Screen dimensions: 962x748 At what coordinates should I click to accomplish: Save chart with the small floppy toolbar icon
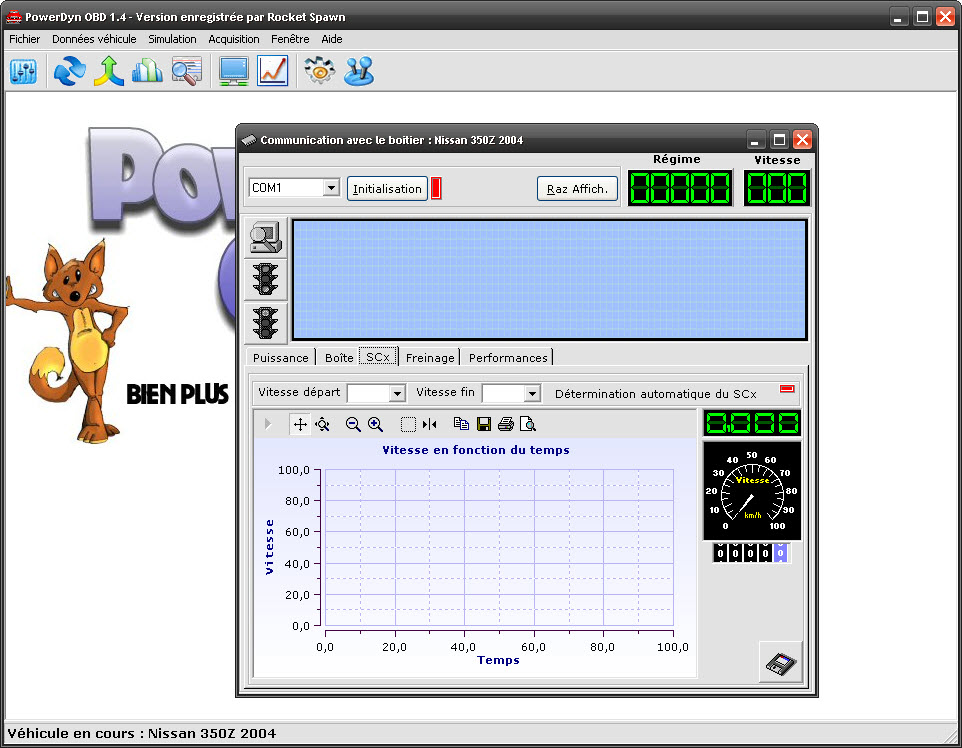[x=484, y=424]
